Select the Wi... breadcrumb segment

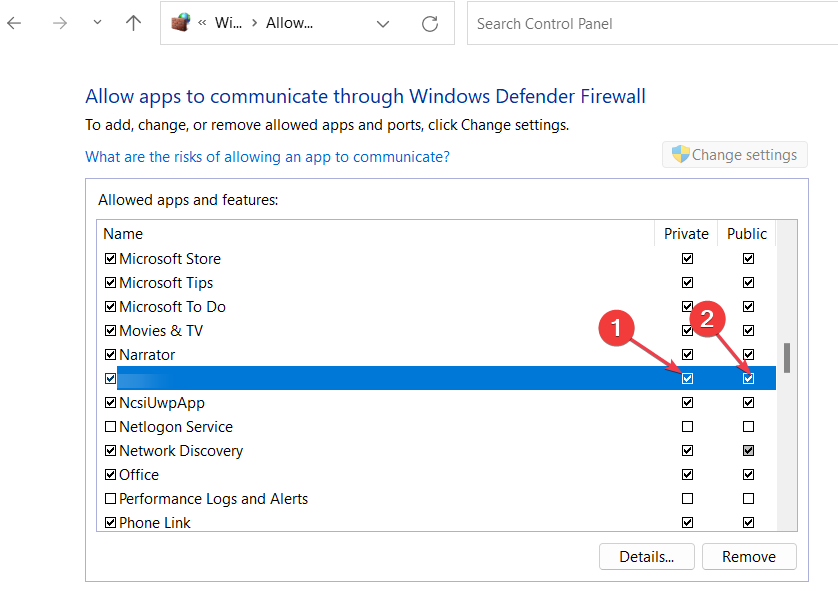pyautogui.click(x=228, y=23)
